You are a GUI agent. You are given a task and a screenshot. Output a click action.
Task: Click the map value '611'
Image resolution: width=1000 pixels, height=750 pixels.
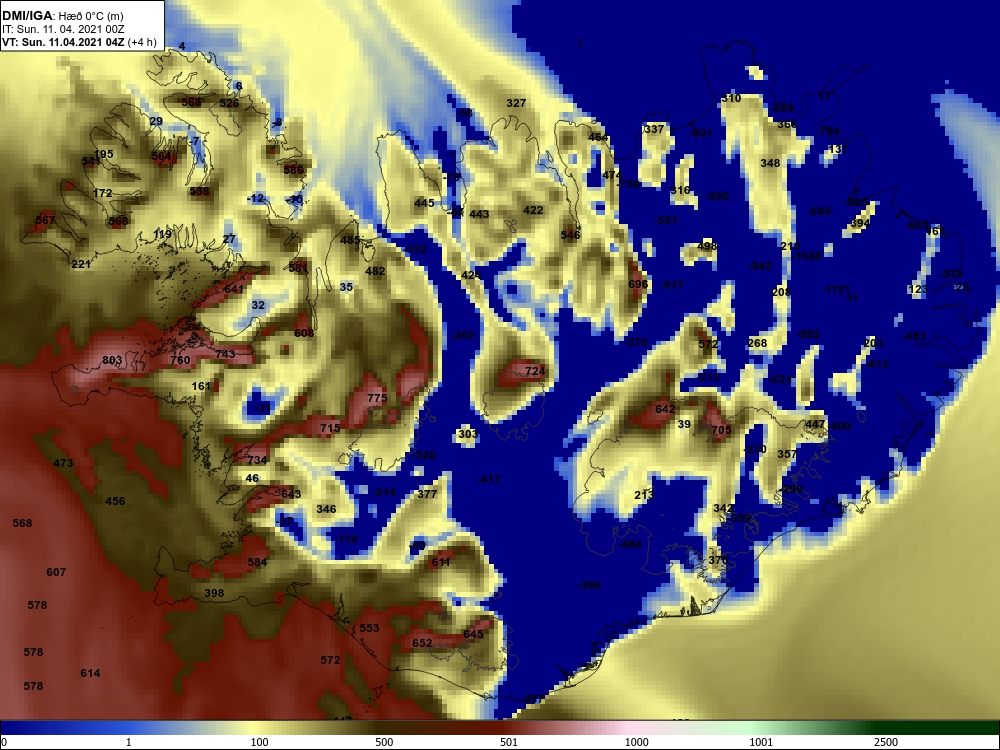[441, 562]
